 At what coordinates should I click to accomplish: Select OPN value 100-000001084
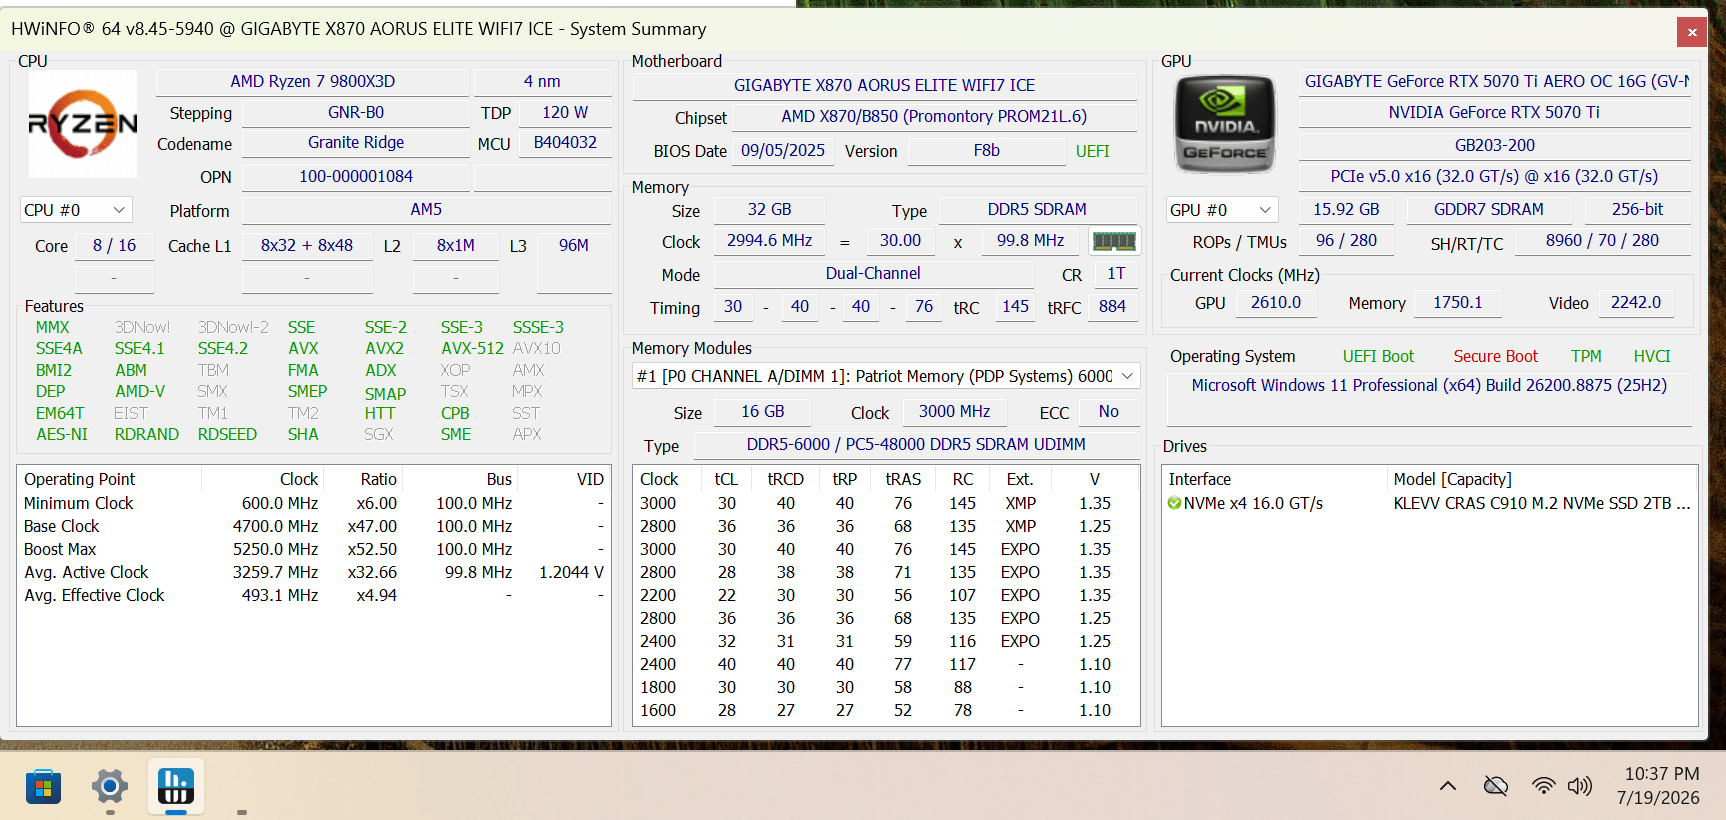click(356, 176)
